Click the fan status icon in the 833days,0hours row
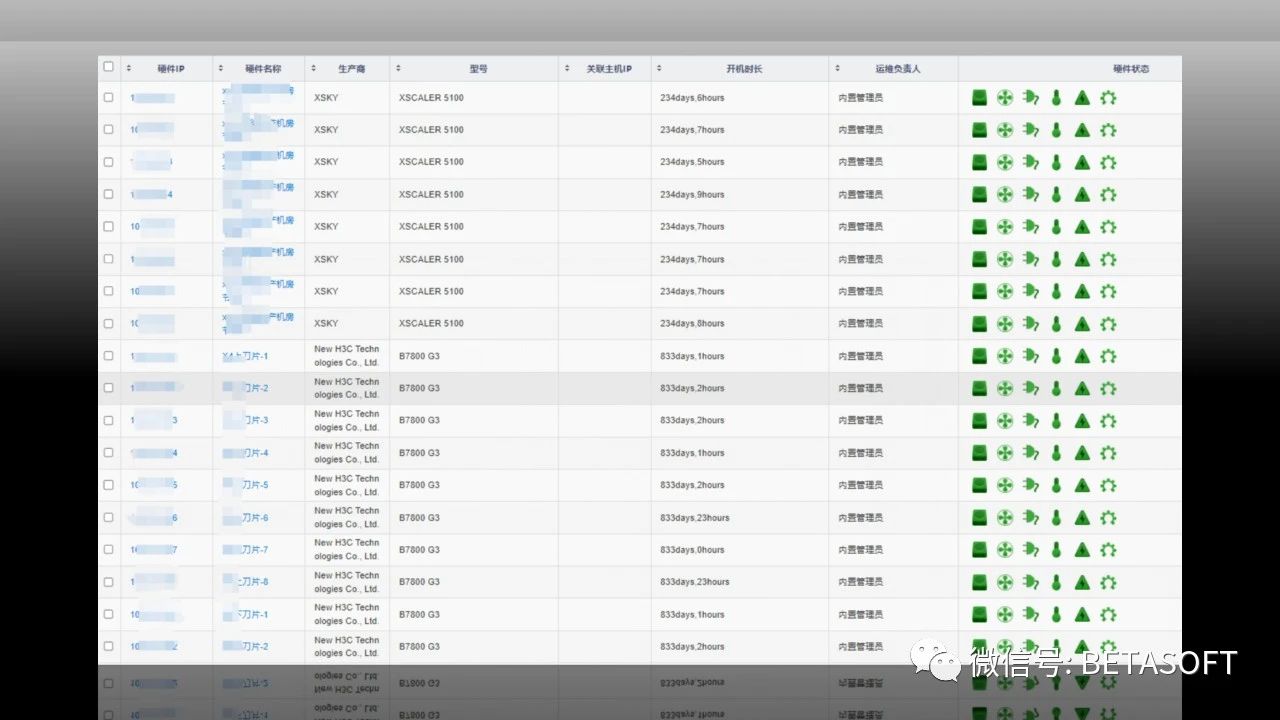This screenshot has height=720, width=1280. (x=1005, y=550)
